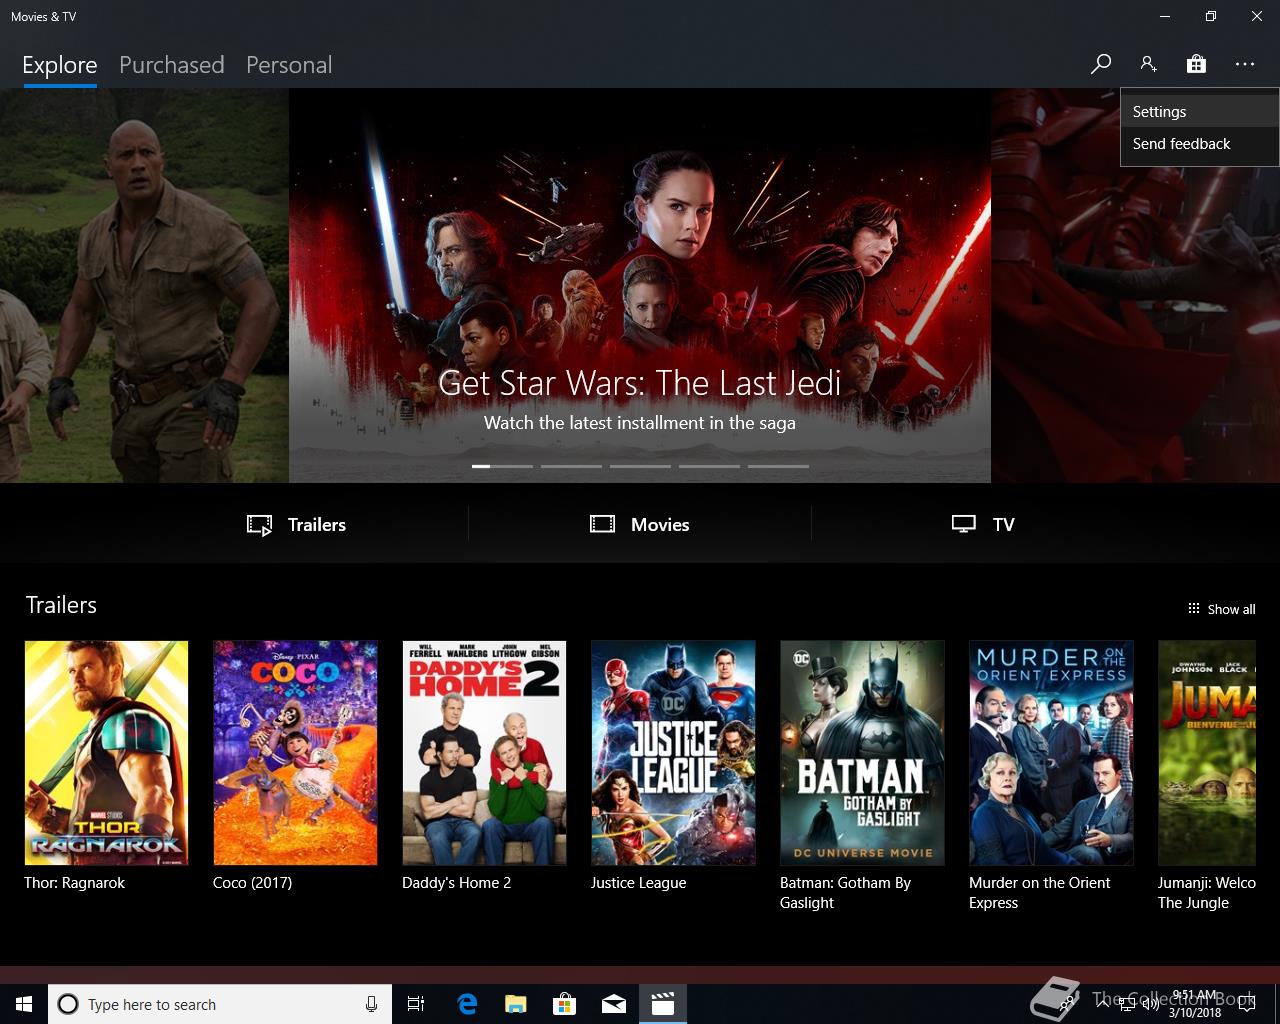The height and width of the screenshot is (1024, 1280).
Task: Open Task View from the taskbar
Action: click(416, 1004)
